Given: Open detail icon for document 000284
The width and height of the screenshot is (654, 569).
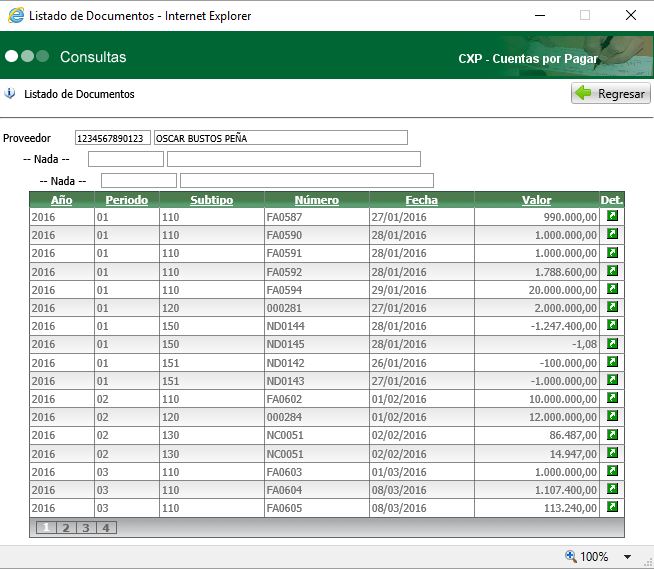Looking at the screenshot, I should point(612,417).
